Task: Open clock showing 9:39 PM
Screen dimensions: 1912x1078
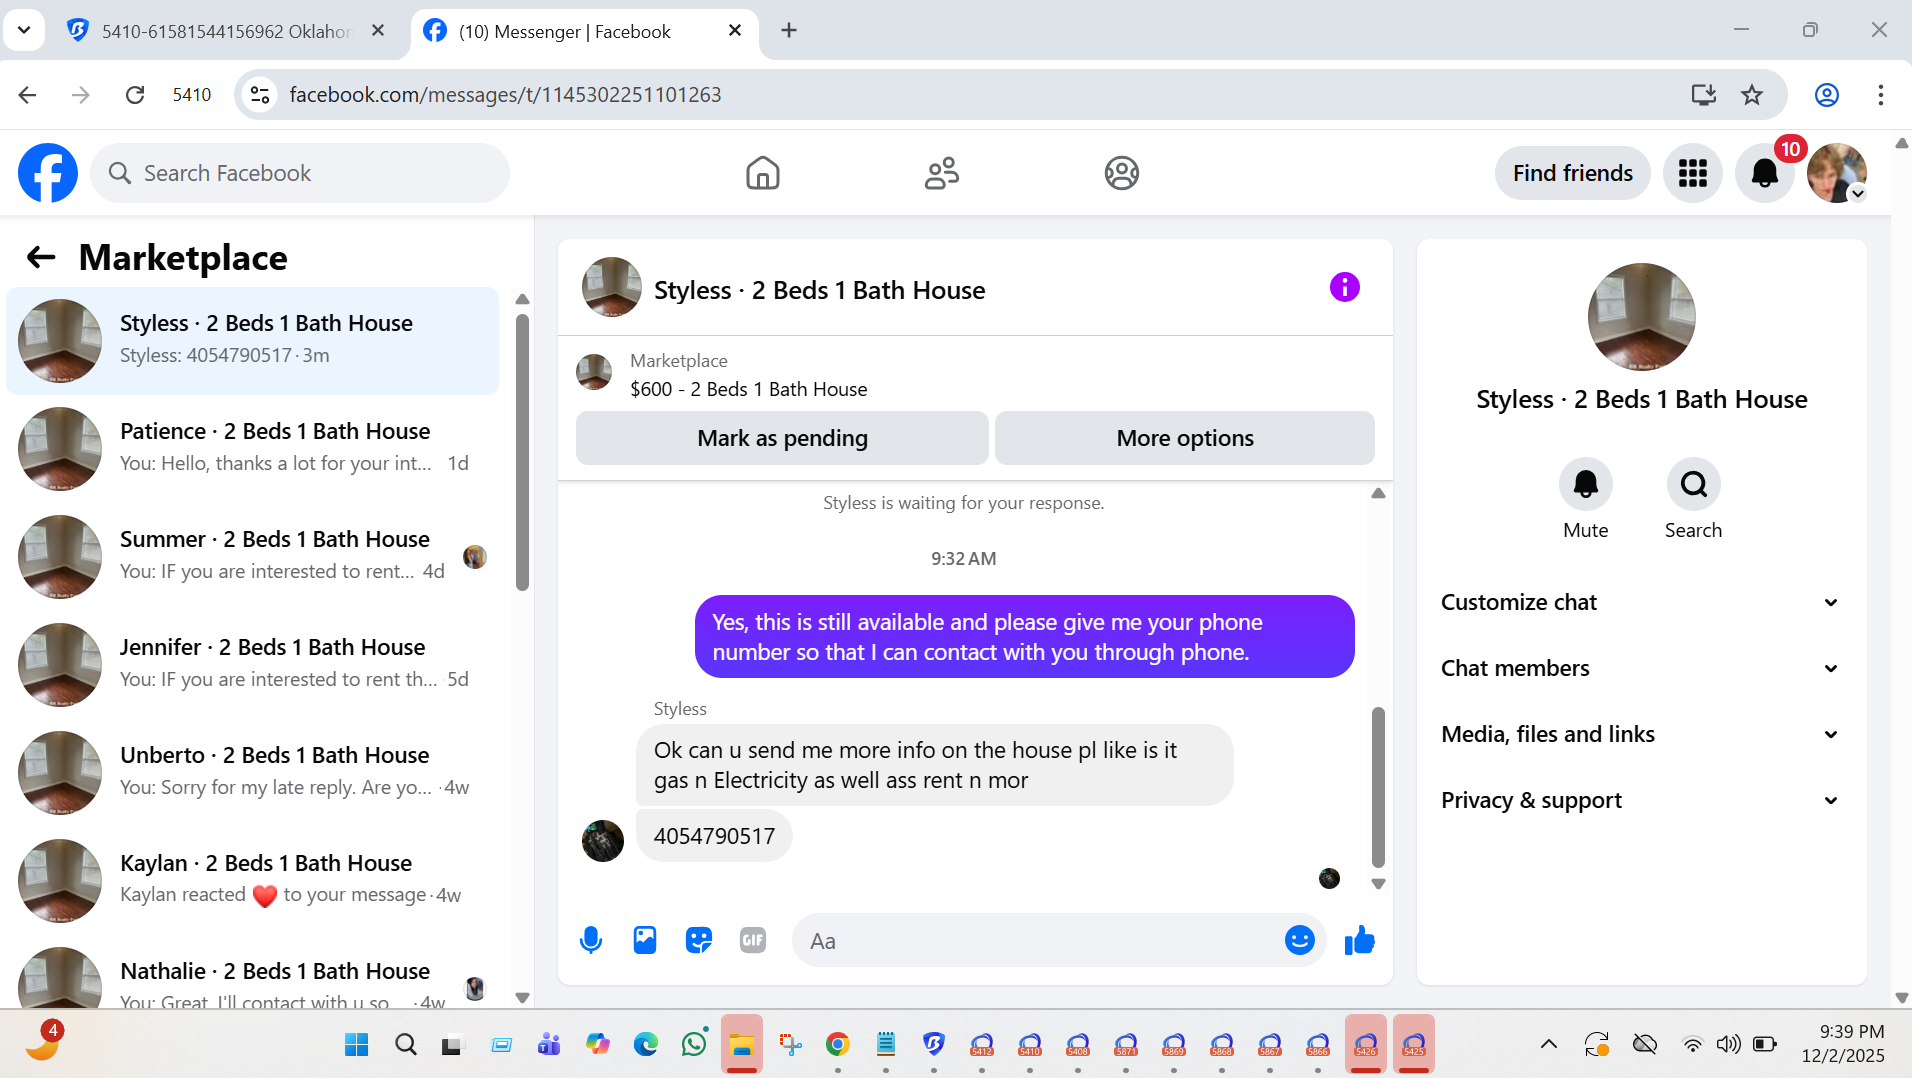Action: [x=1843, y=1043]
